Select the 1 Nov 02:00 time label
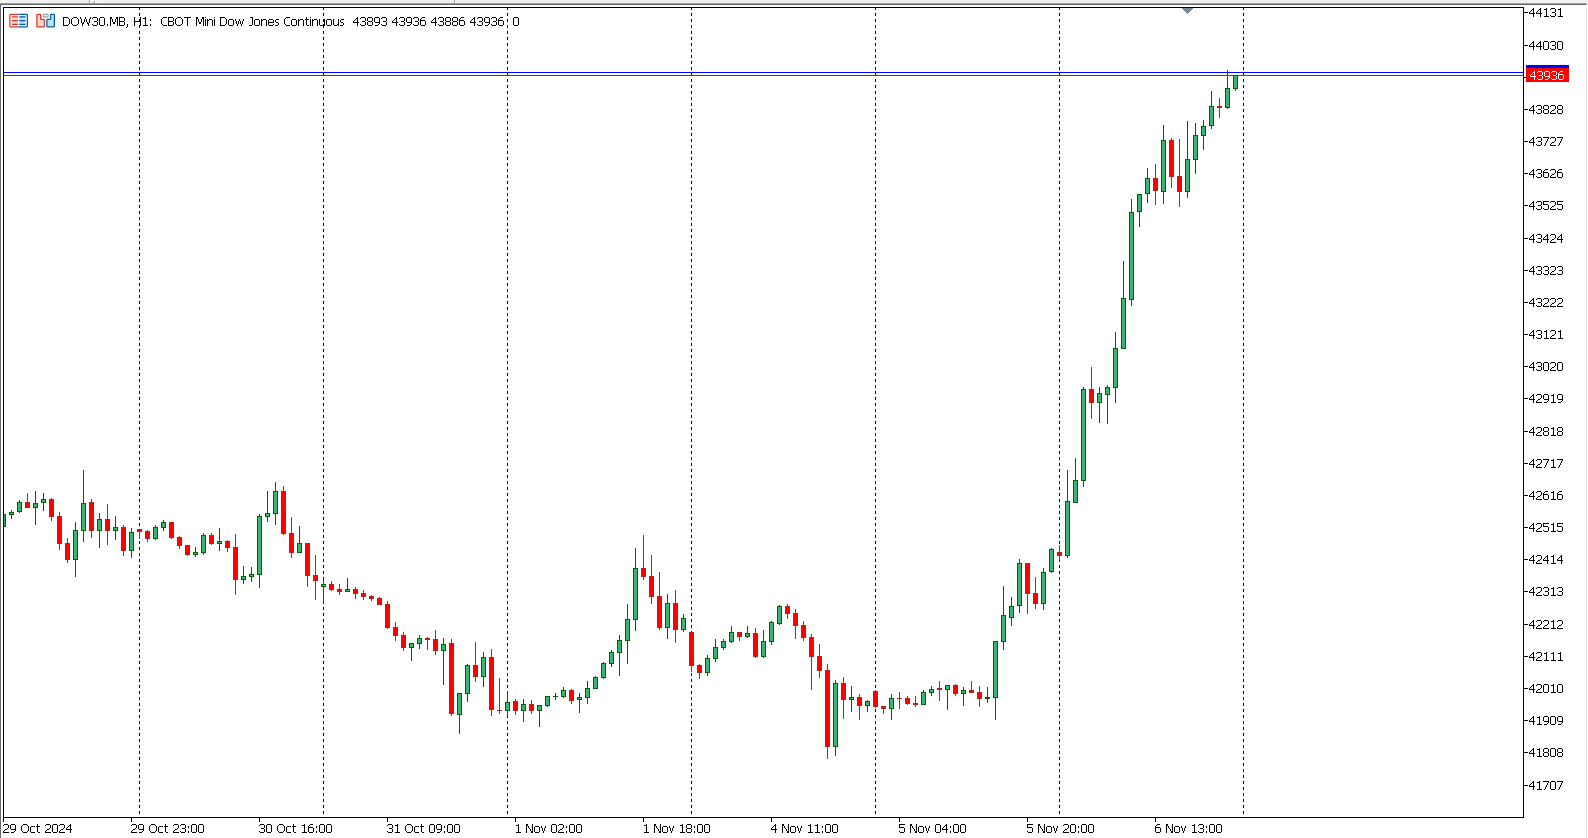This screenshot has height=838, width=1588. click(548, 828)
